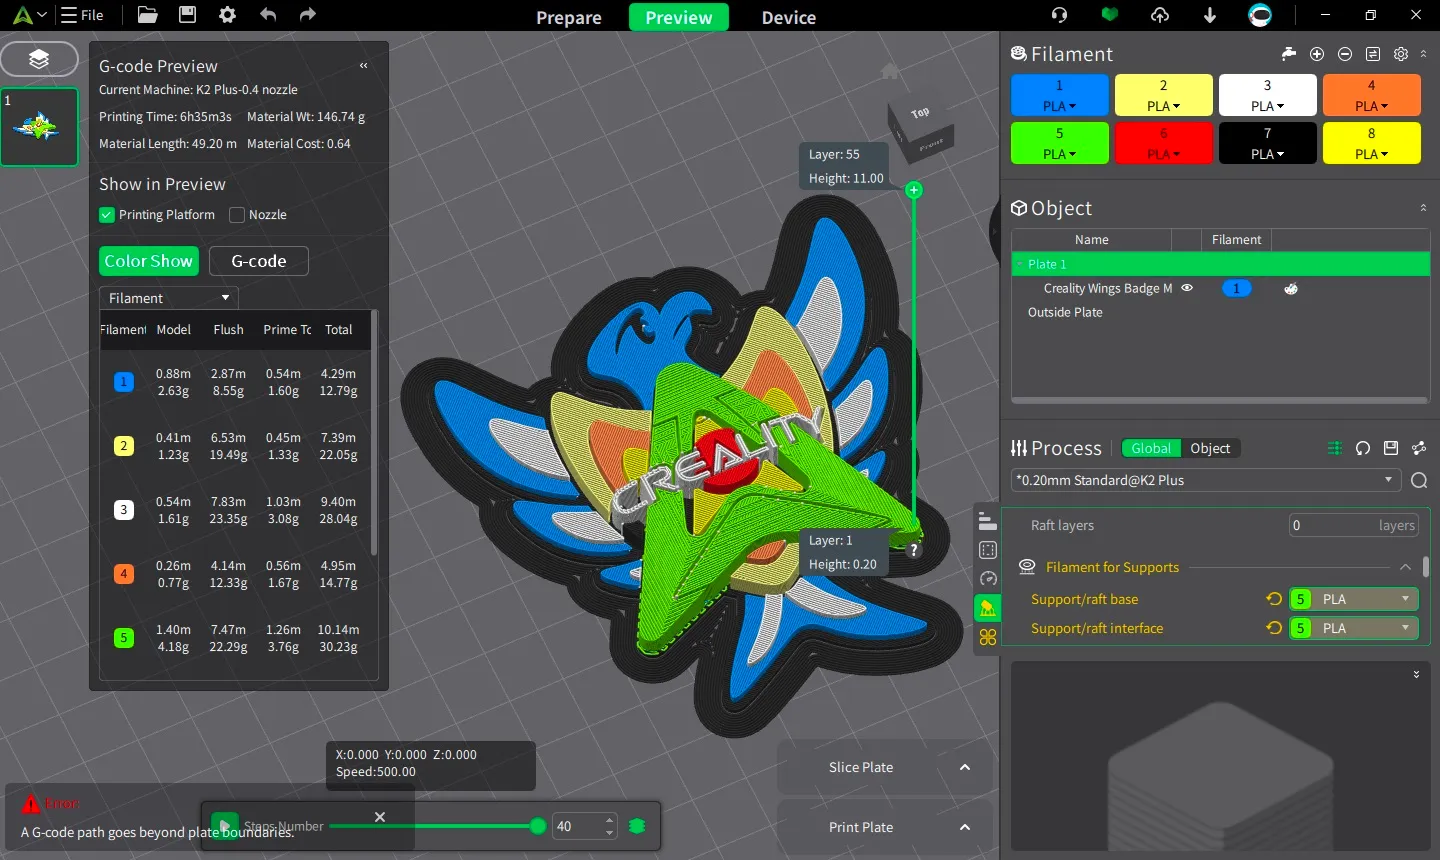Open the Filament view type dropdown
Viewport: 1440px width, 860px height.
pos(168,298)
